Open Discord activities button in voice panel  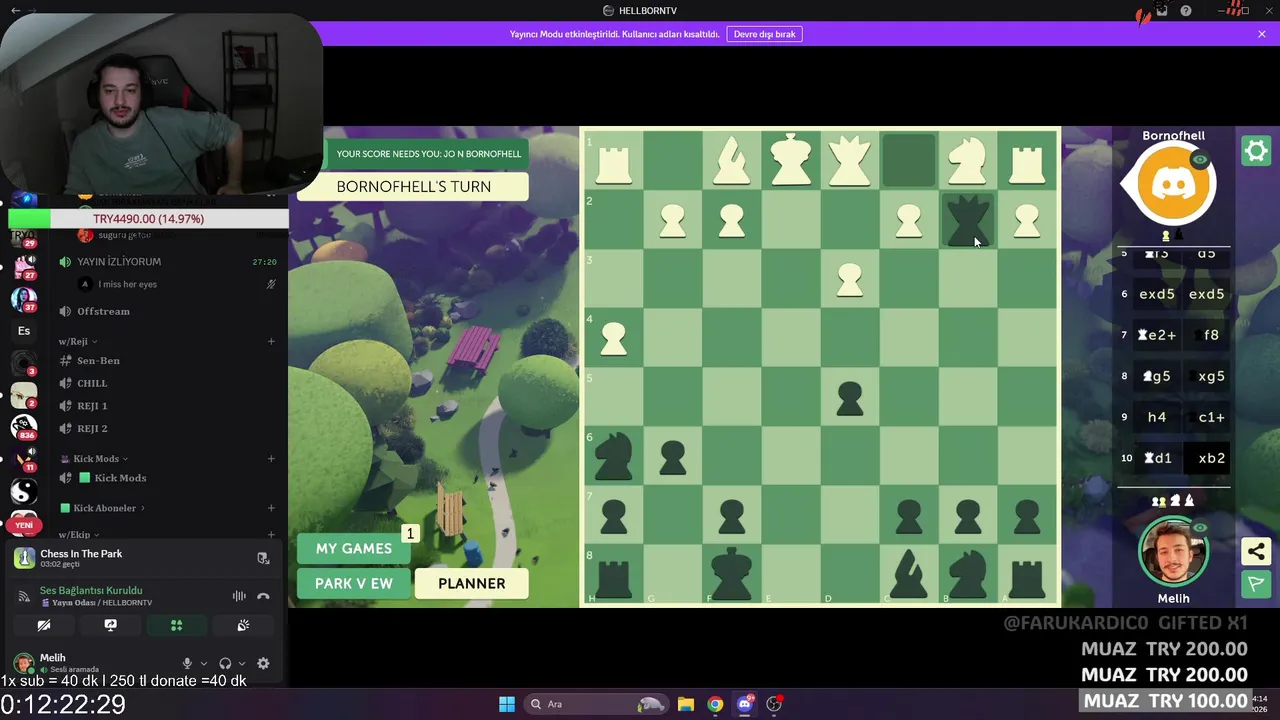tap(176, 625)
